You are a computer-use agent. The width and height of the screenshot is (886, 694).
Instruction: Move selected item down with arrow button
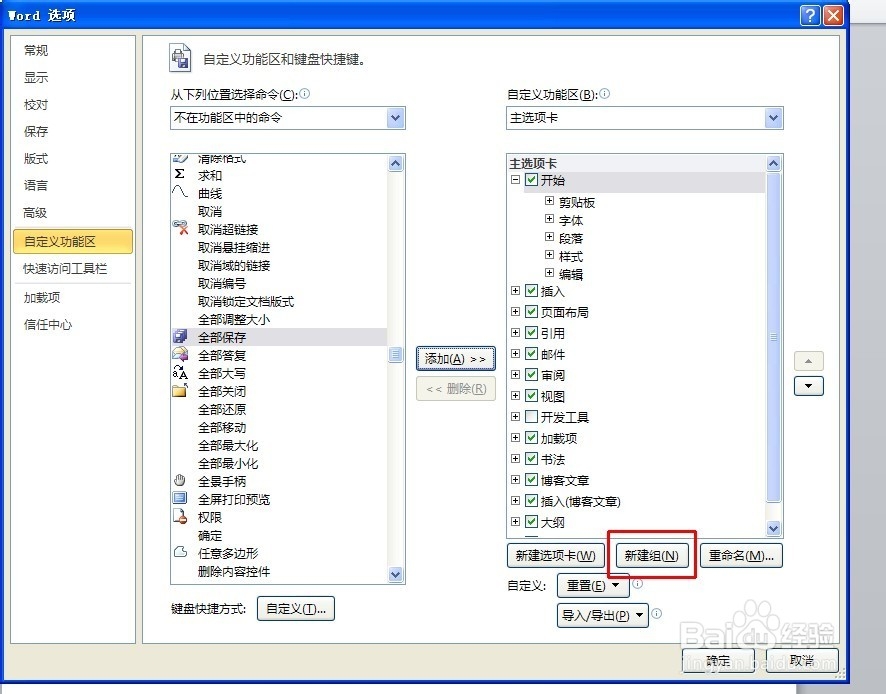tap(809, 386)
